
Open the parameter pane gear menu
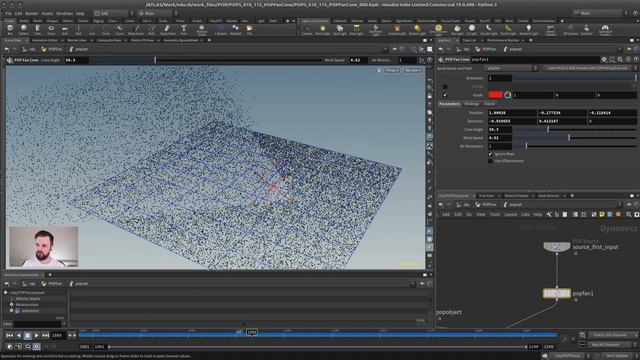click(604, 60)
